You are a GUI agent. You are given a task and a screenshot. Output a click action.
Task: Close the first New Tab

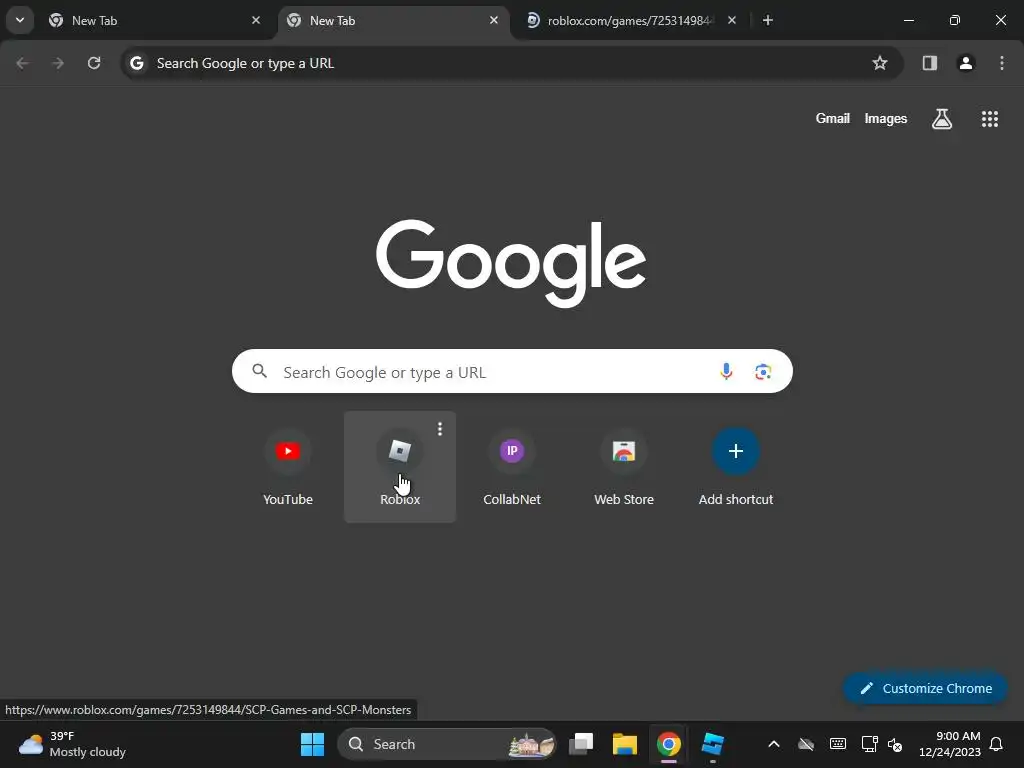tap(256, 20)
